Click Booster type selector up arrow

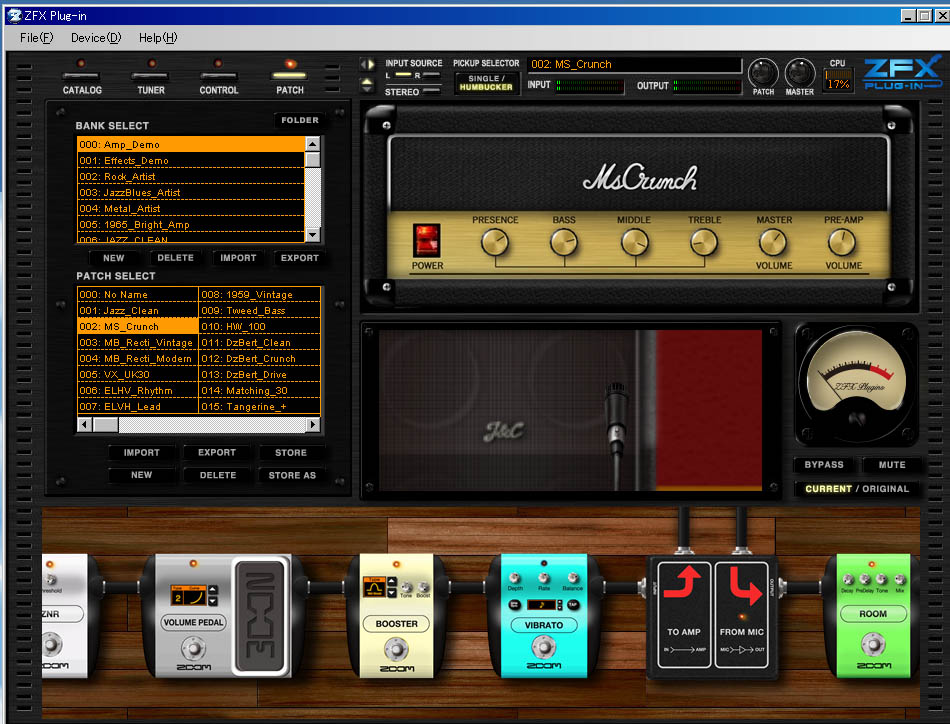pos(392,582)
